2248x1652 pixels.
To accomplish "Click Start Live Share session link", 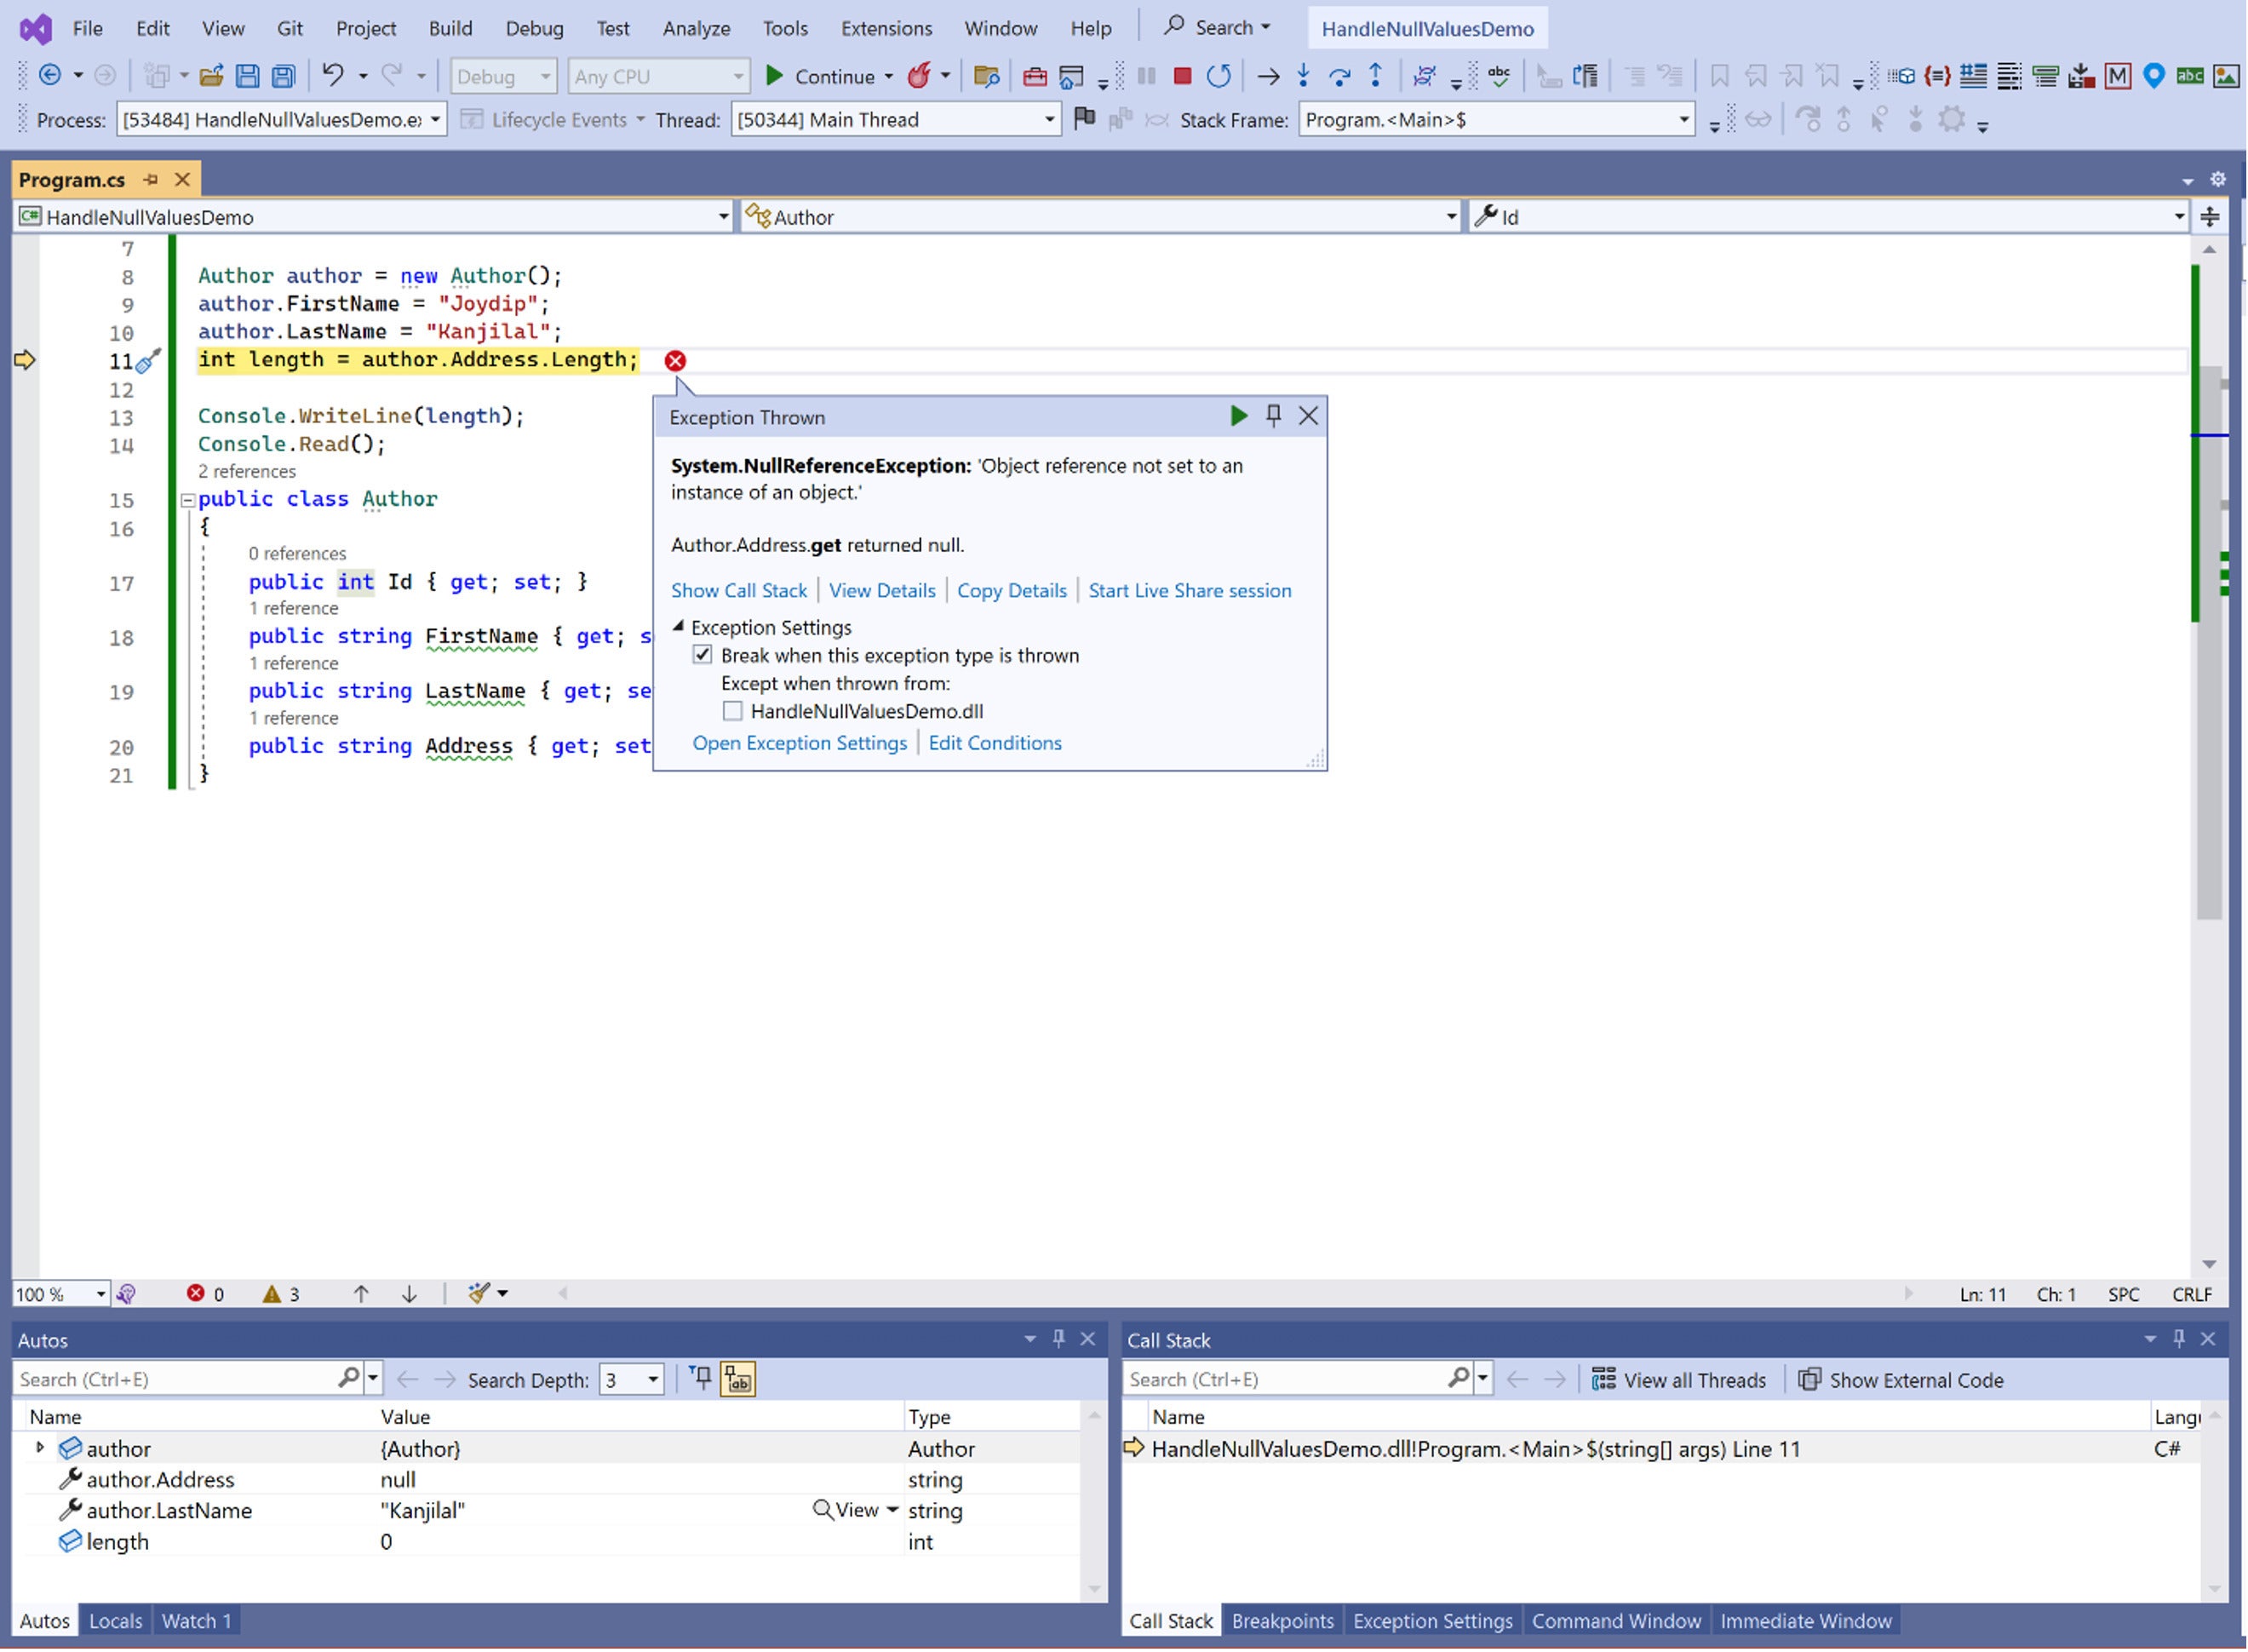I will point(1190,590).
